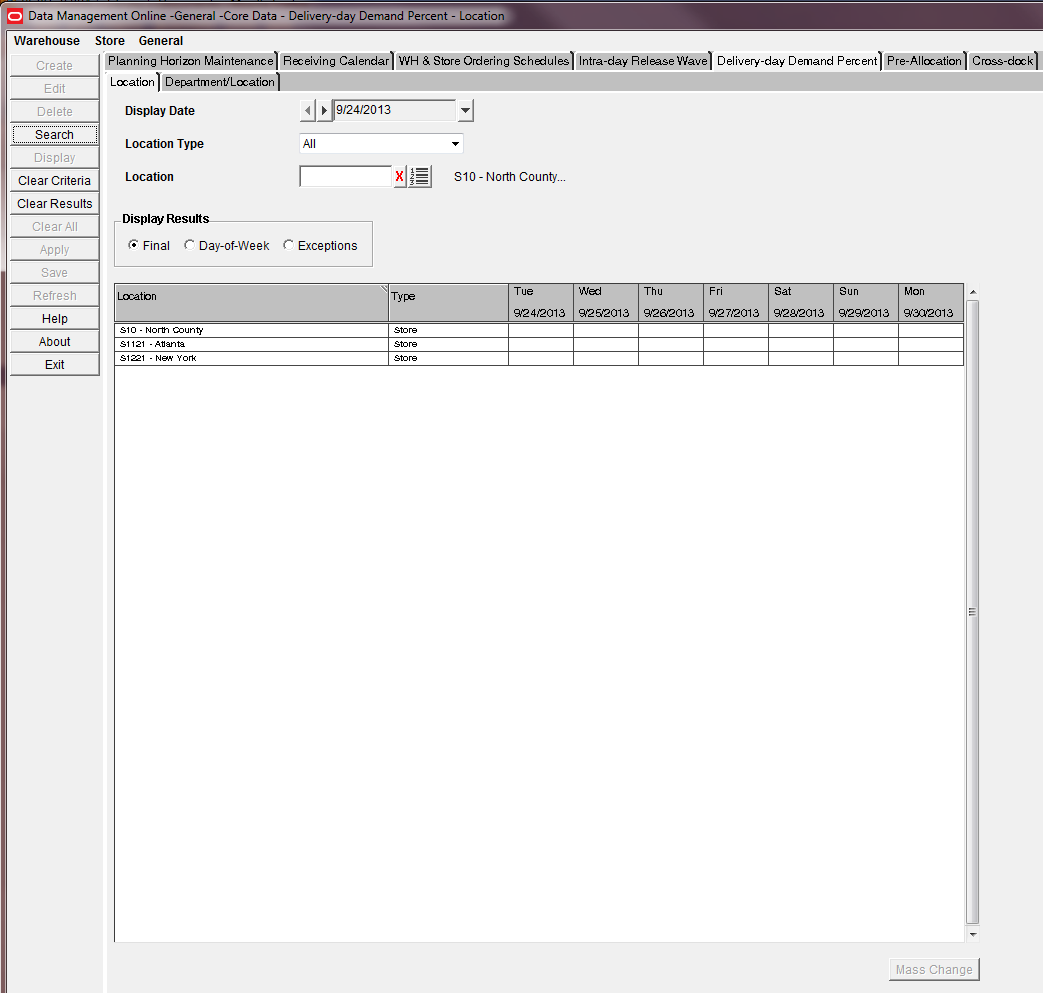Switch to Intra-day Release Wave tab
The height and width of the screenshot is (993, 1043).
pyautogui.click(x=643, y=61)
